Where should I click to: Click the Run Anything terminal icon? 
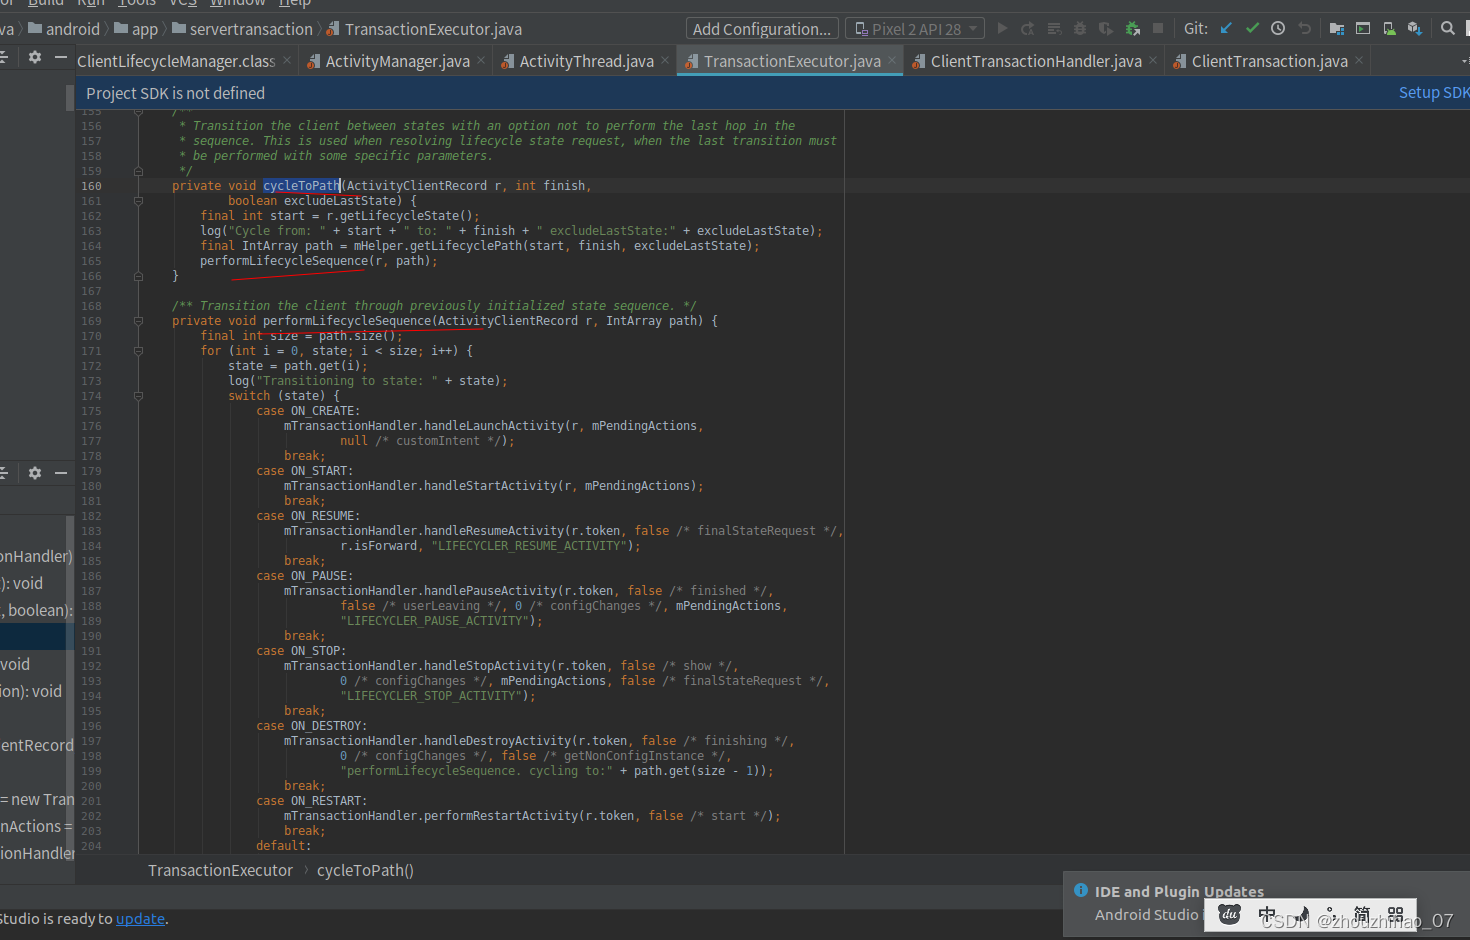1363,29
